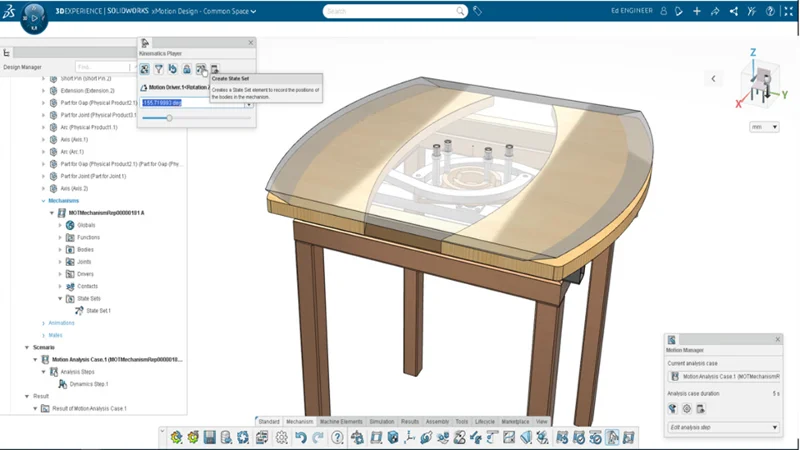The image size is (800, 450).
Task: Click the Kinematics Player angle slider
Action: 169,118
